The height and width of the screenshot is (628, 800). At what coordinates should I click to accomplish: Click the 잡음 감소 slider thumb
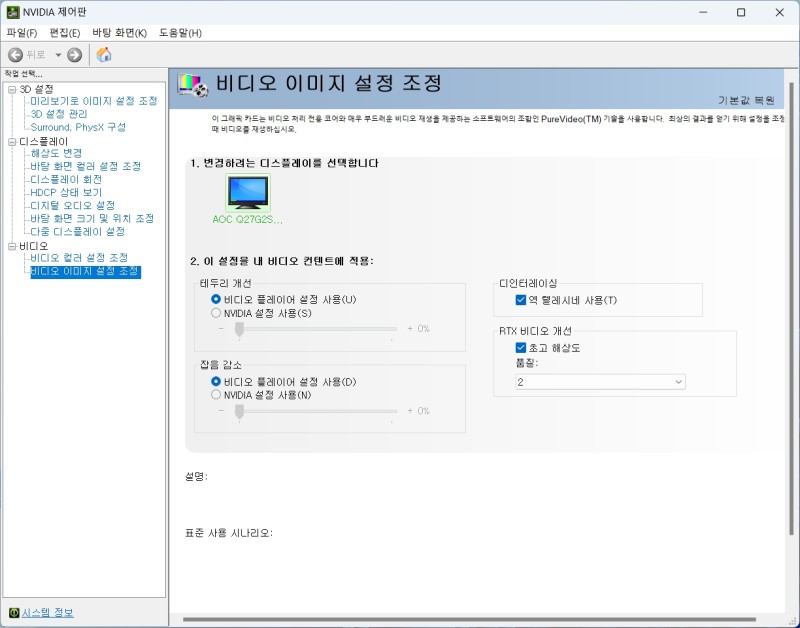tap(239, 412)
